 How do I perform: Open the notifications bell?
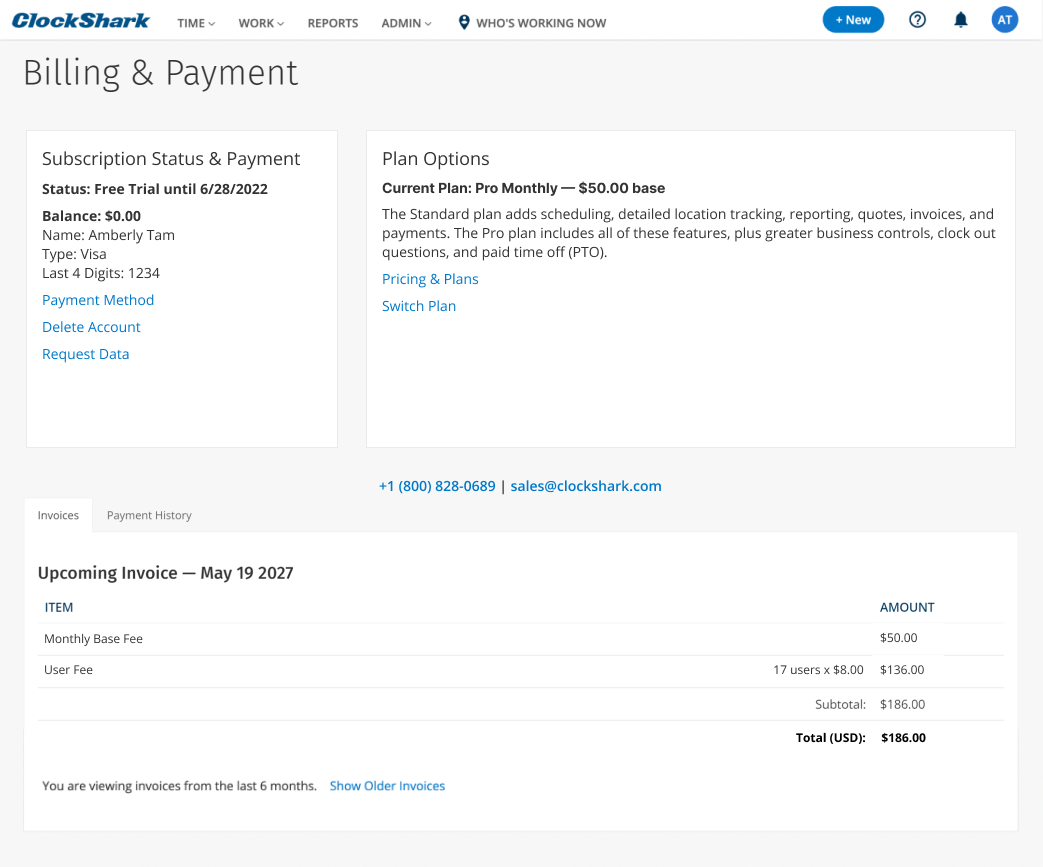pos(961,20)
